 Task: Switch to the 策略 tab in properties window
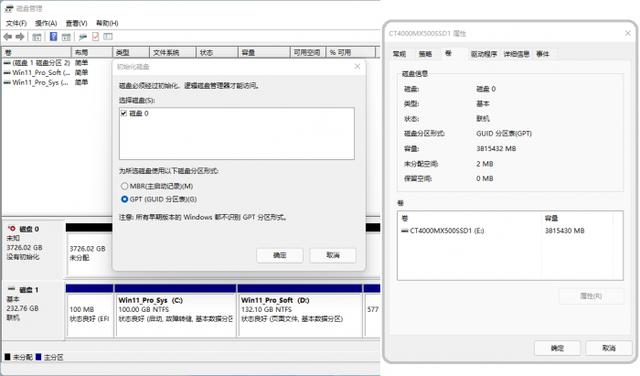425,54
